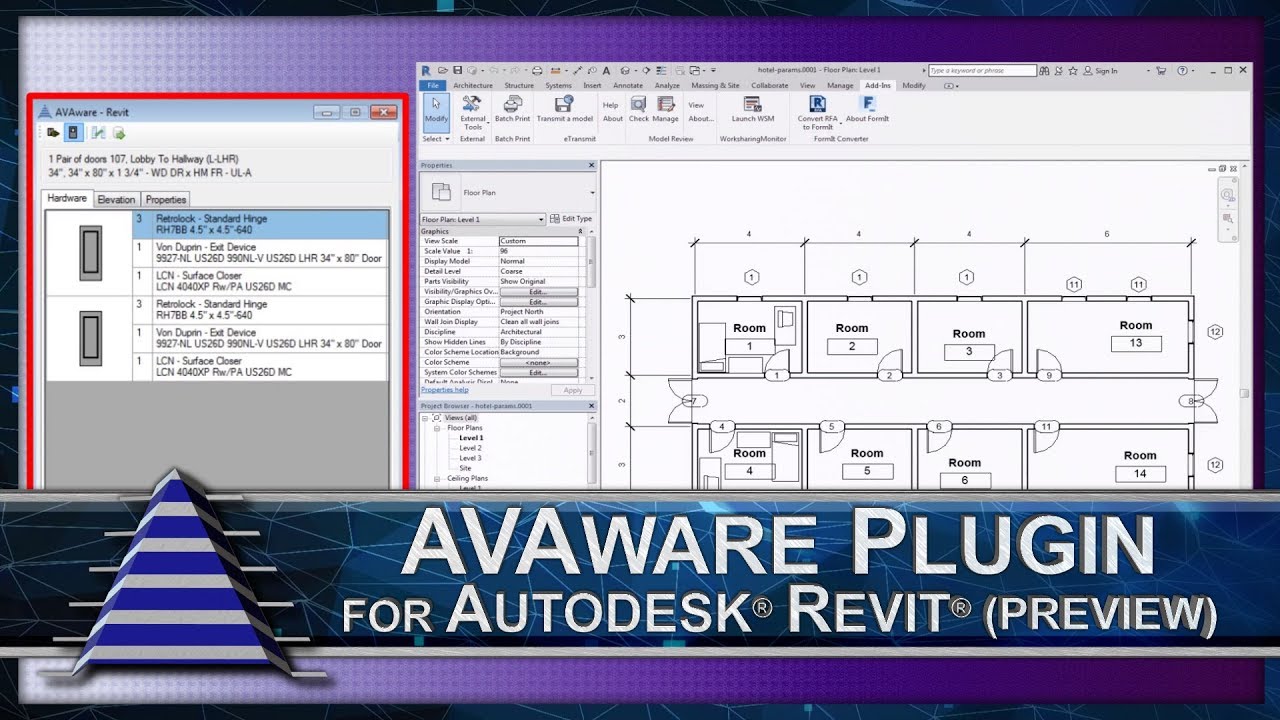The image size is (1280, 720).
Task: Select the first Von Duprin - Exit Device row
Action: pos(260,252)
